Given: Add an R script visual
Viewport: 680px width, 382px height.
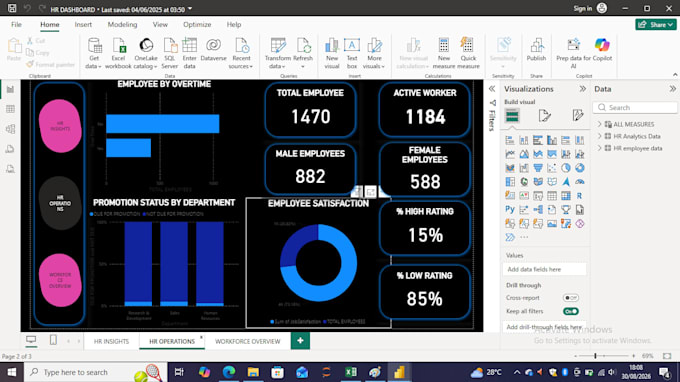Looking at the screenshot, I should click(579, 196).
